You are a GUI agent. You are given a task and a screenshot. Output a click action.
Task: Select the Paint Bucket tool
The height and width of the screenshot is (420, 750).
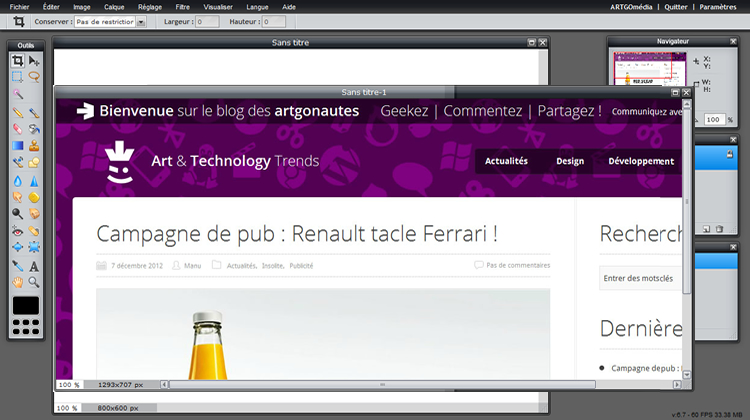[34, 129]
